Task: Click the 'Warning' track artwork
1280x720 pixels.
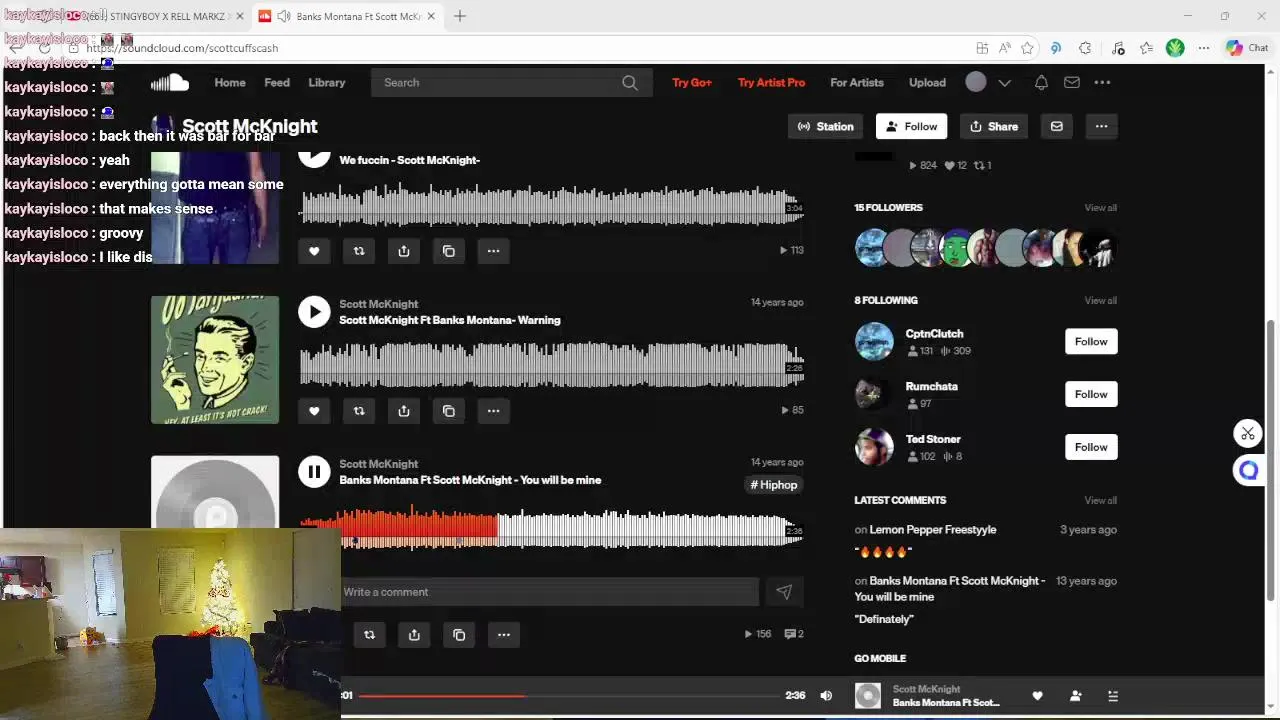Action: click(215, 360)
